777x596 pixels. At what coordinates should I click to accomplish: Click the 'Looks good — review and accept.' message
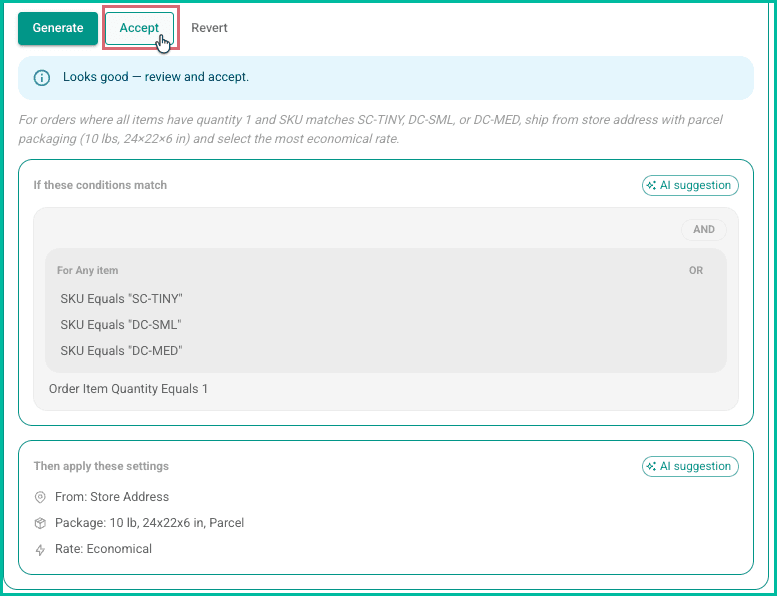[156, 77]
